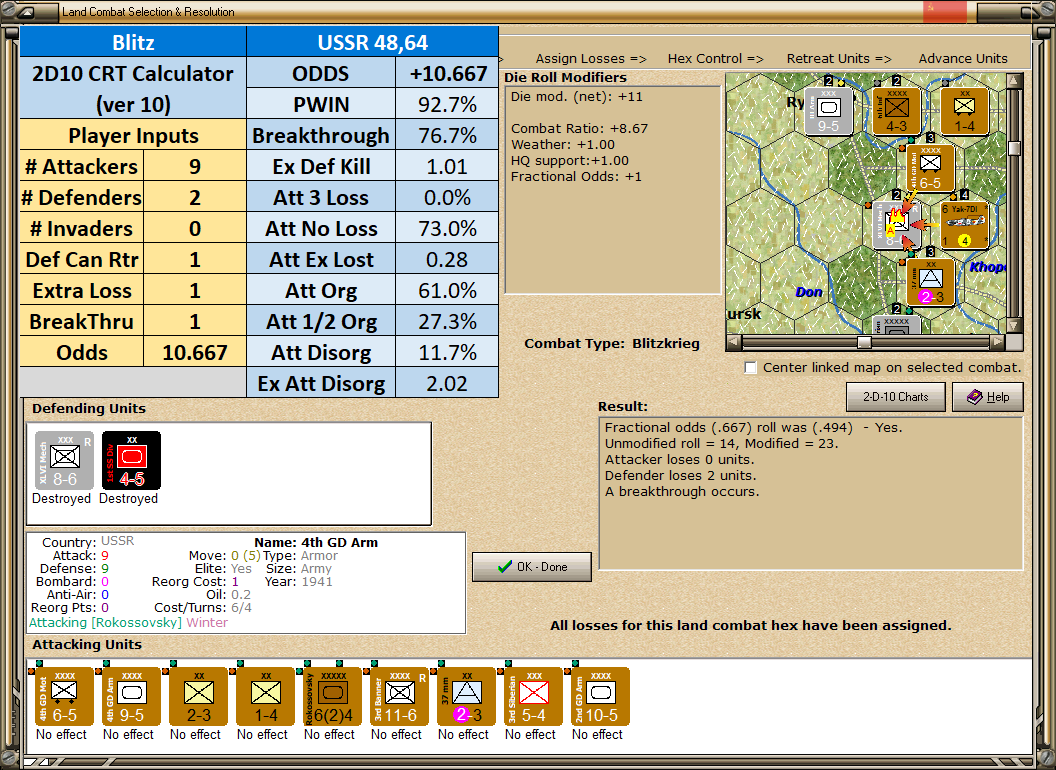Click the Breakthrough 76.7% cell

point(447,135)
